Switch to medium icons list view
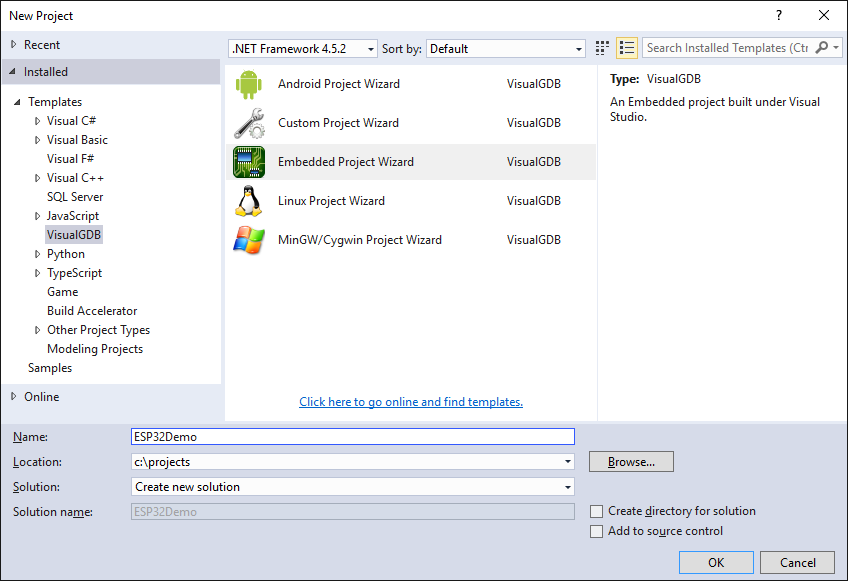Screen dimensions: 848x581 click(627, 48)
